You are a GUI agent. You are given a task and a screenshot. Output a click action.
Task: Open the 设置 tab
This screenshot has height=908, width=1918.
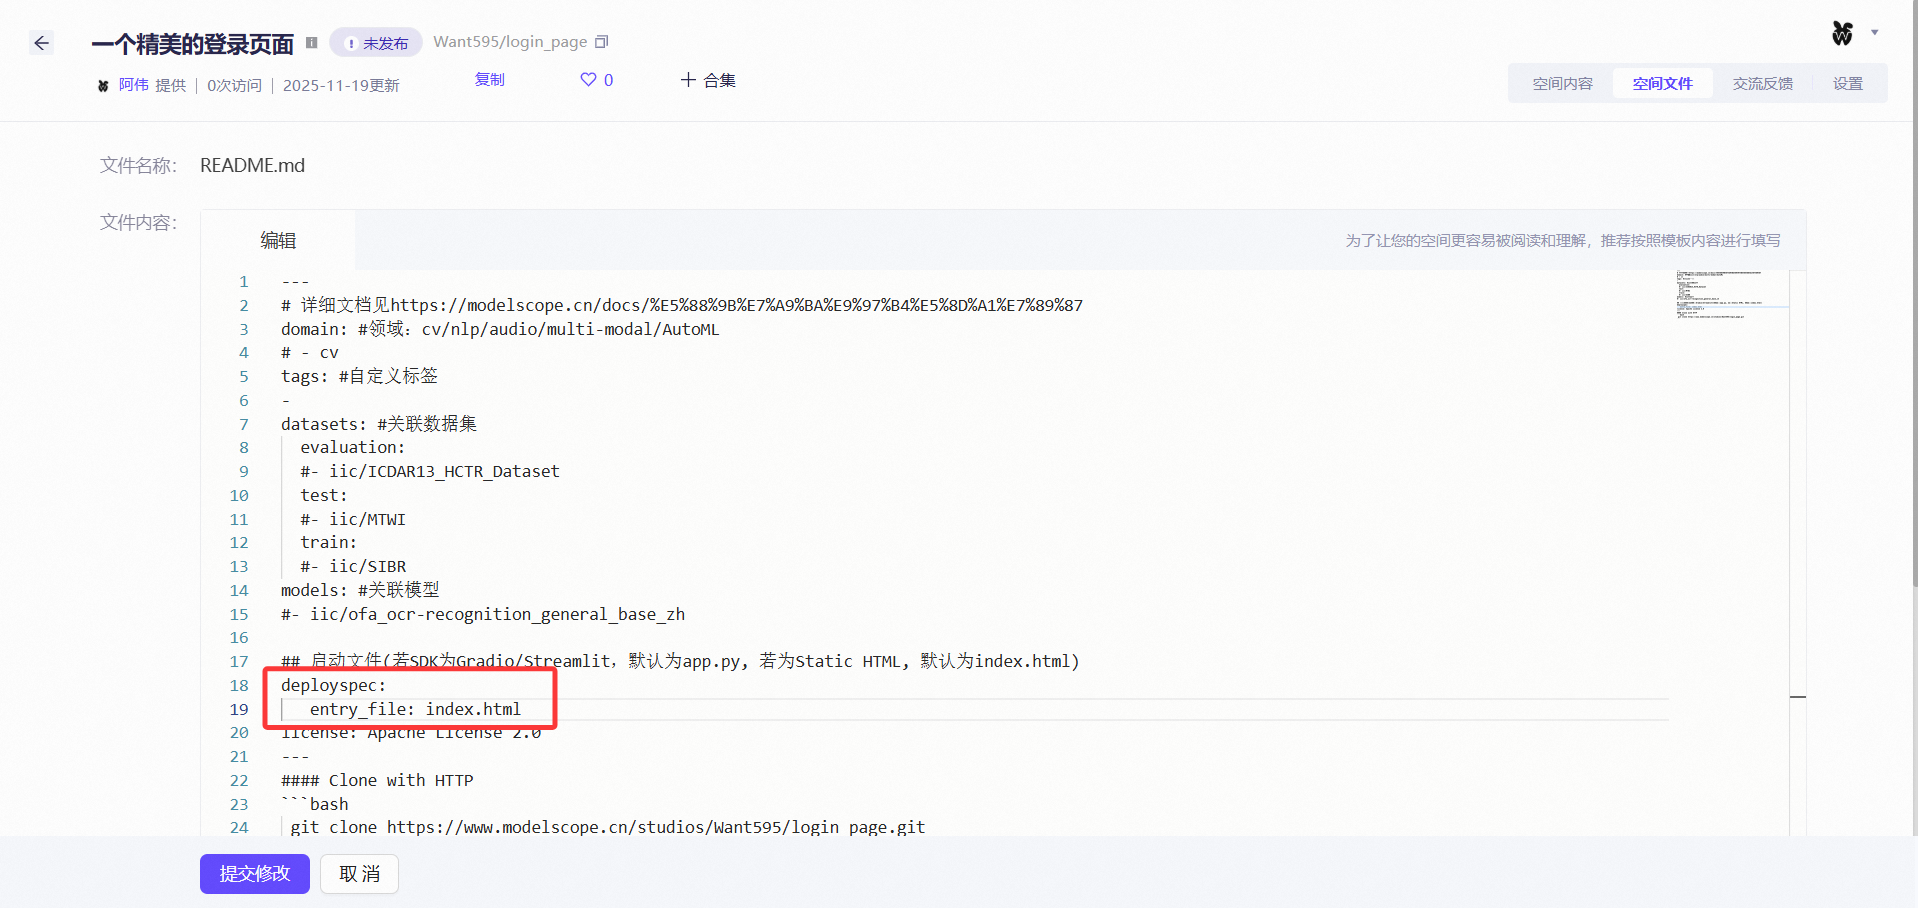pos(1848,83)
